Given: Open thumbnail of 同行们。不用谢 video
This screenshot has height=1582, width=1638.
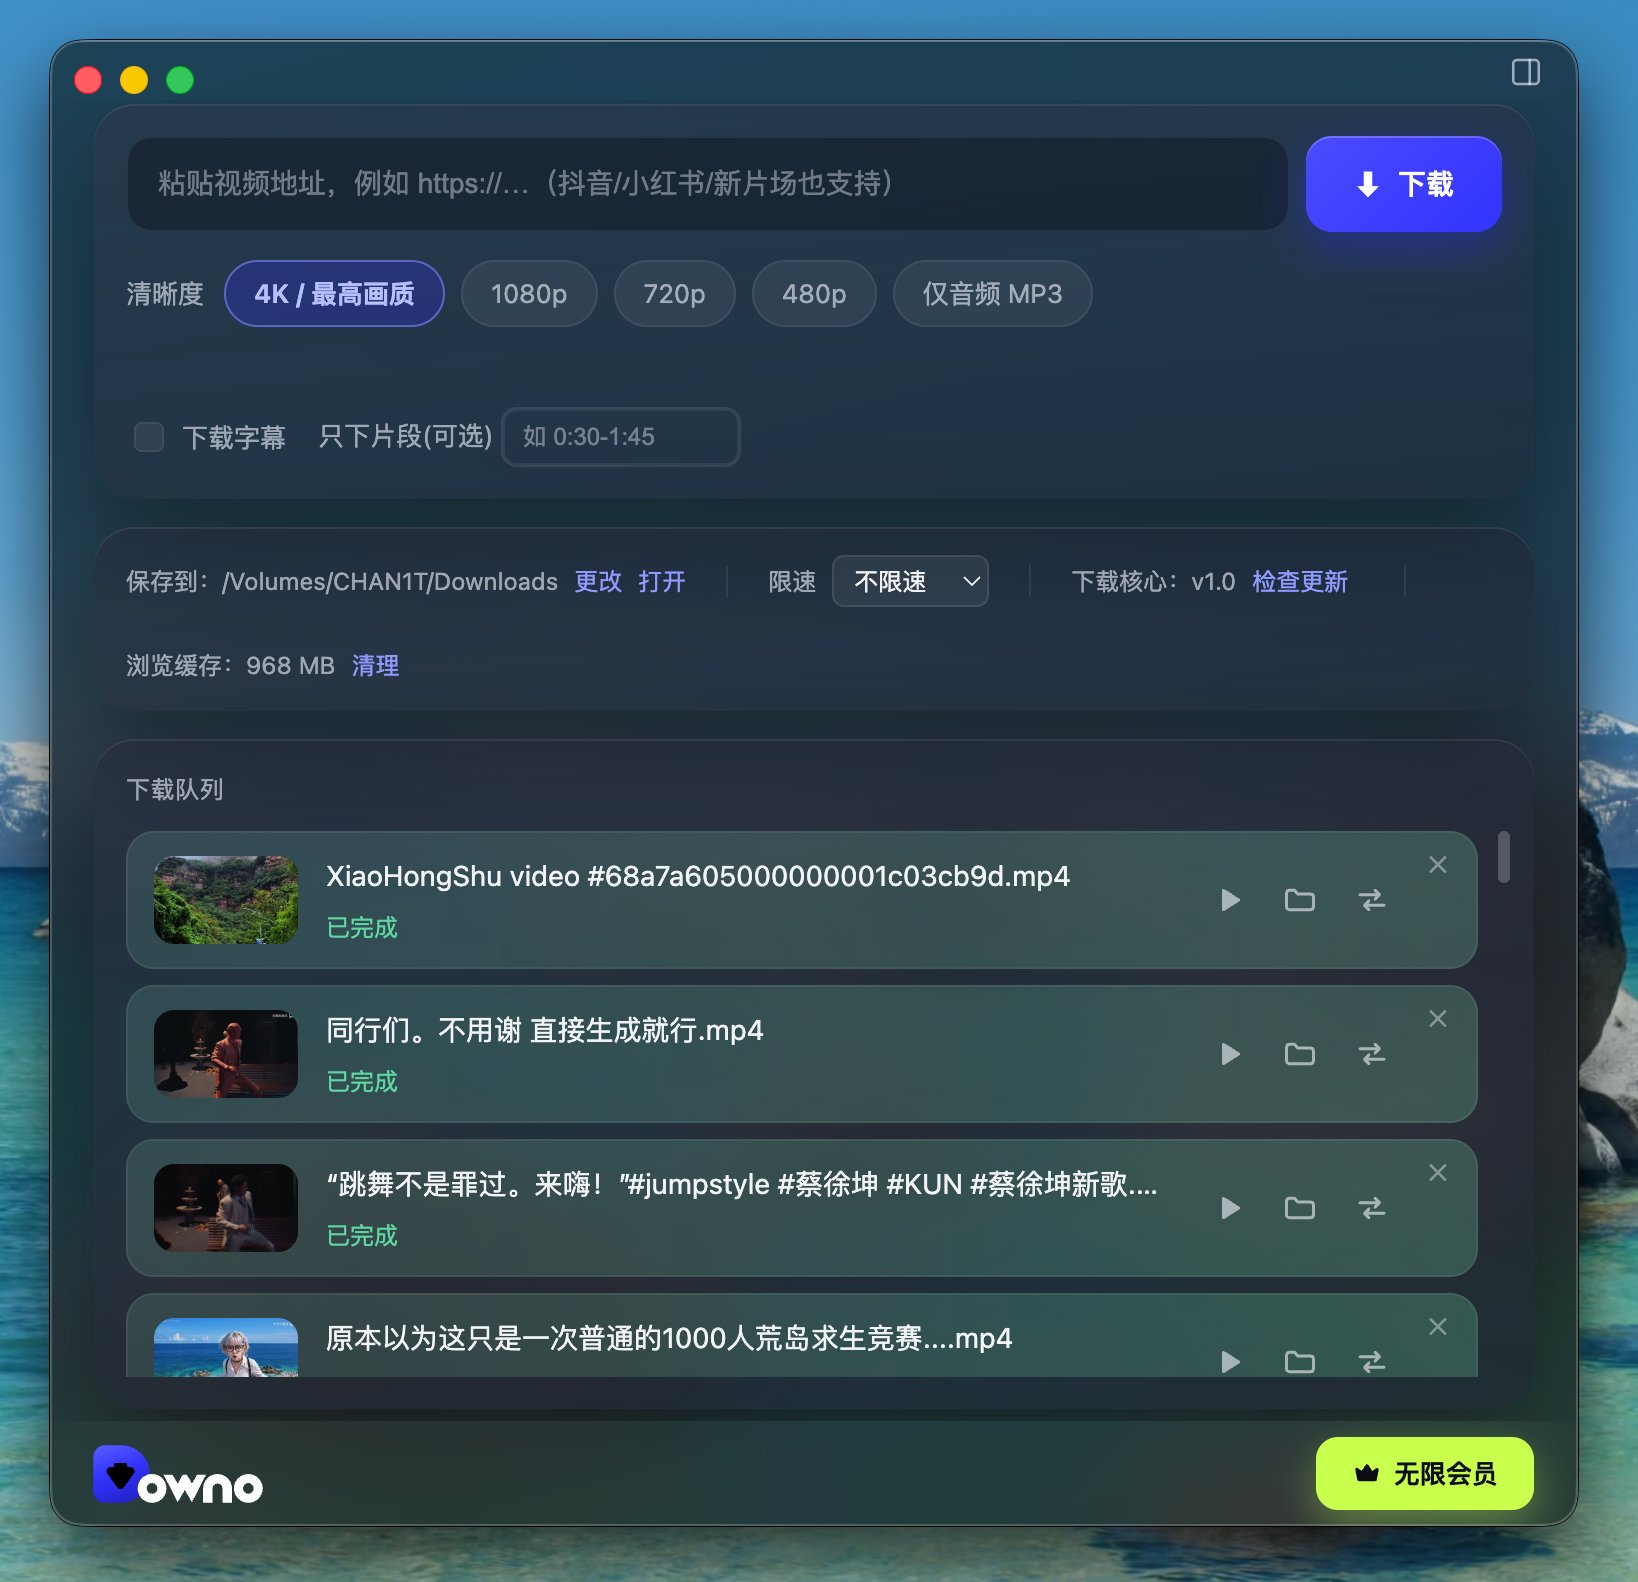Looking at the screenshot, I should [x=226, y=1054].
